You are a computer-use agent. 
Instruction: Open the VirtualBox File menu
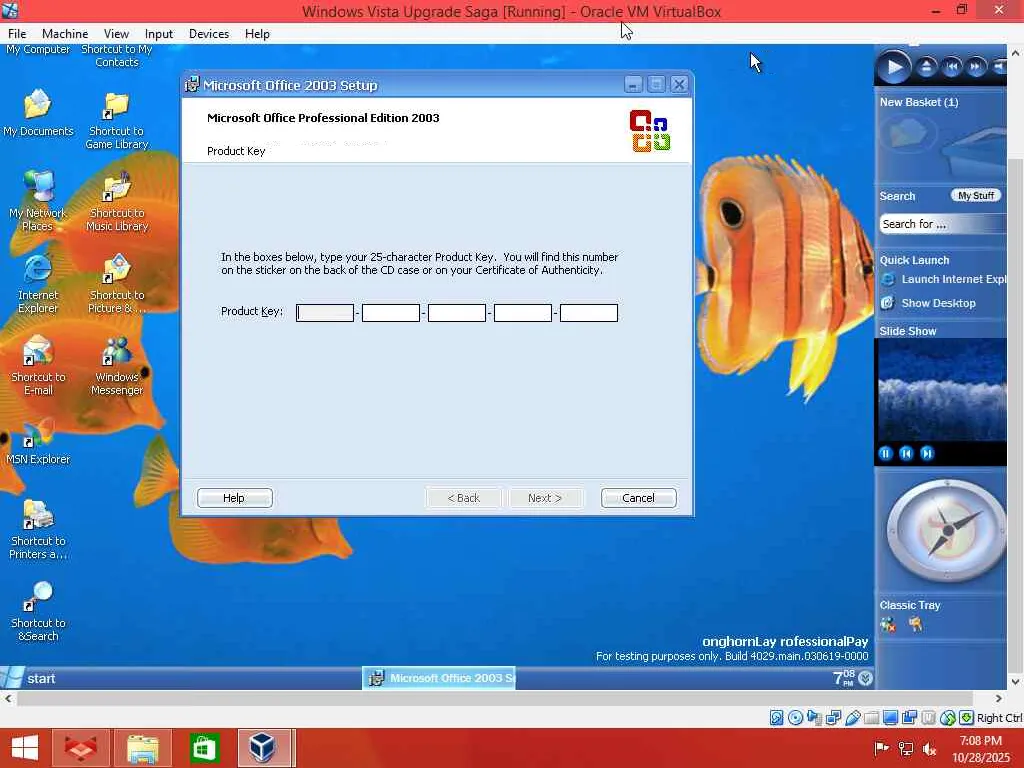pyautogui.click(x=17, y=34)
